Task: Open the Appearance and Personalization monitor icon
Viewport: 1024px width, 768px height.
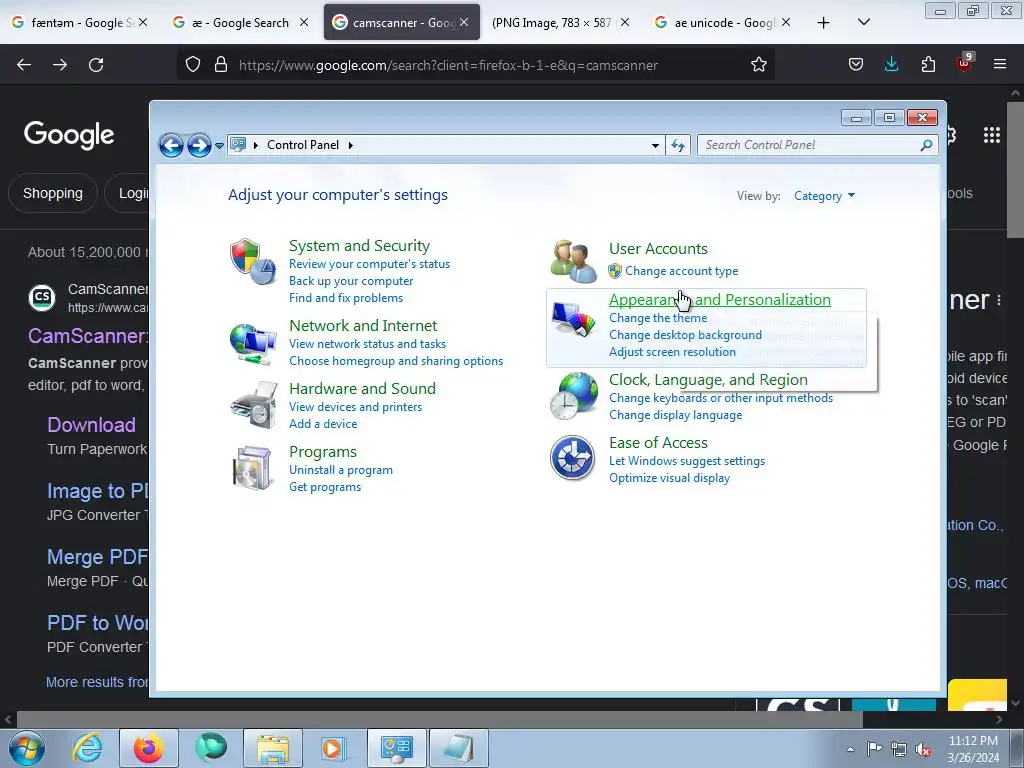Action: pos(573,319)
